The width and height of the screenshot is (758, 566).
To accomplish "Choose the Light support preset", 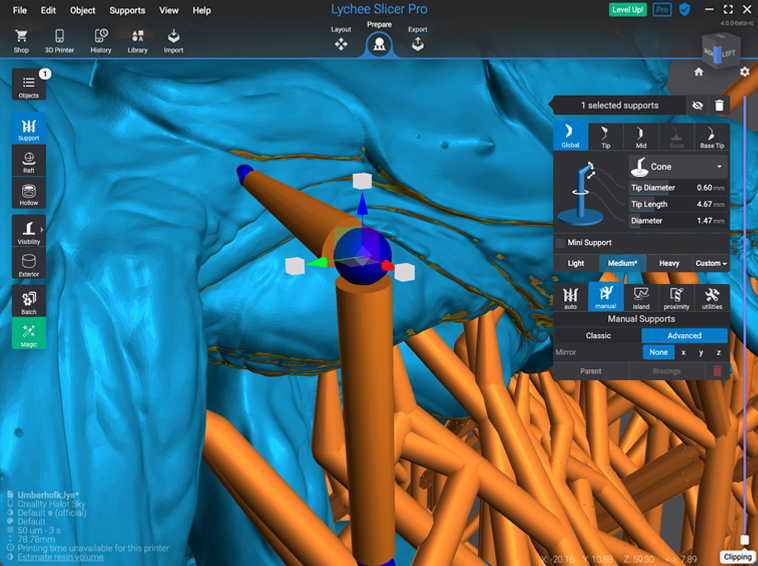I will (x=576, y=263).
